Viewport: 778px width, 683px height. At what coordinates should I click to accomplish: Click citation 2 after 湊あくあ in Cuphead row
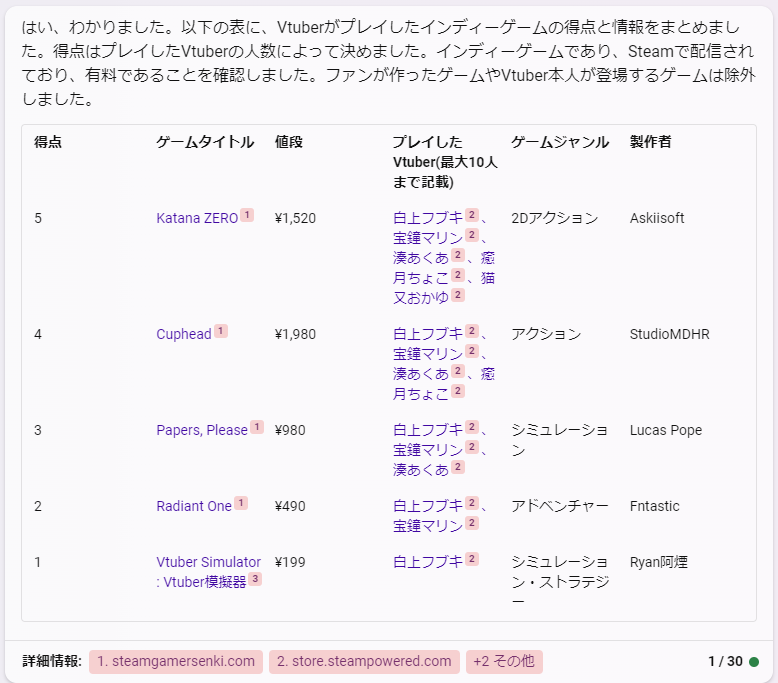[x=458, y=371]
